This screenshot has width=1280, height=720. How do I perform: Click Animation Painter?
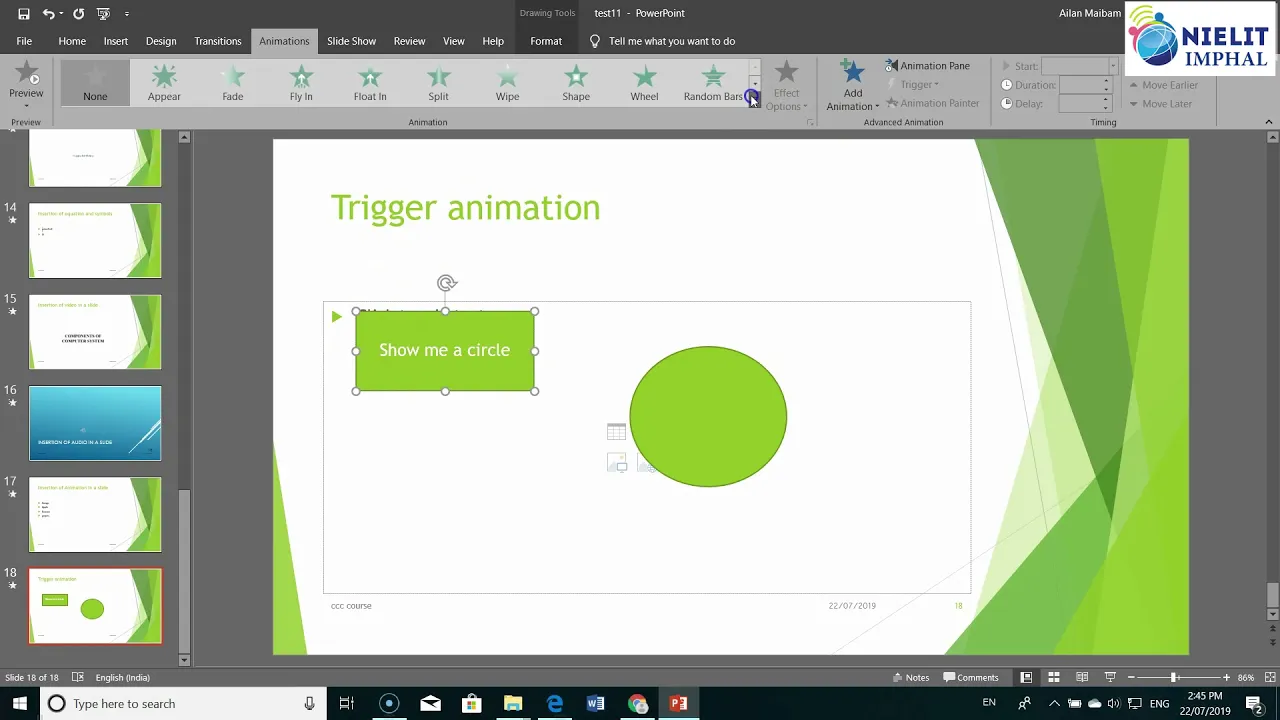pyautogui.click(x=932, y=103)
